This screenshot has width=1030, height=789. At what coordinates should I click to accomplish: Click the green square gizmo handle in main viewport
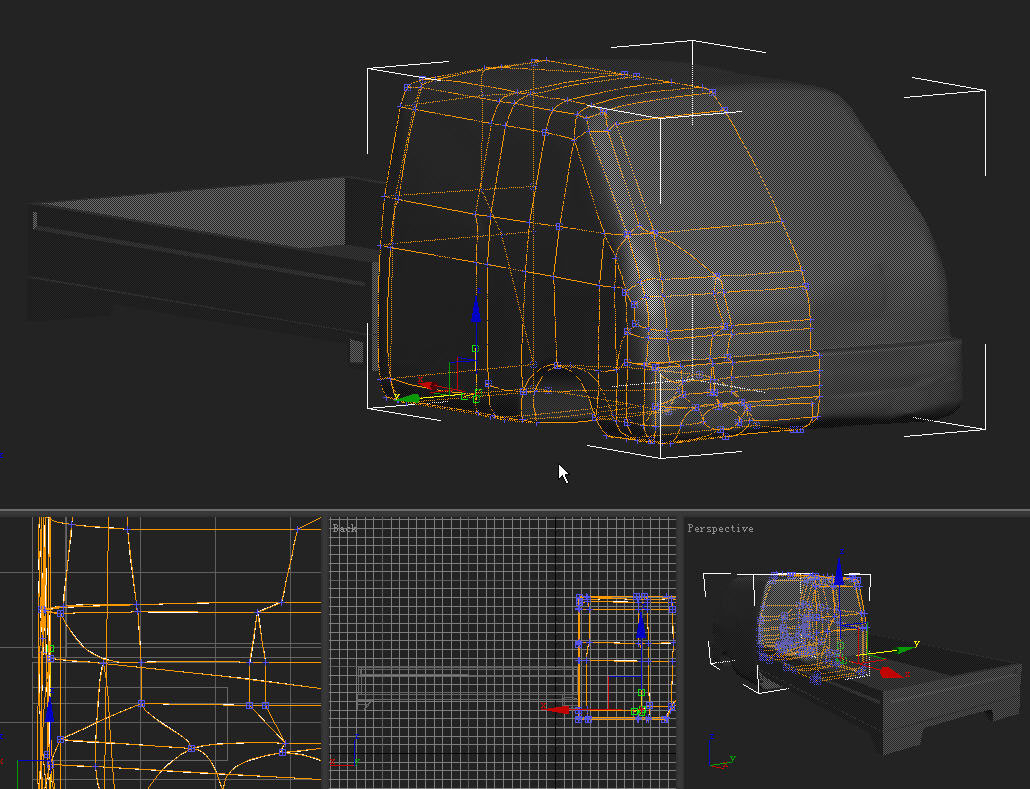[475, 349]
